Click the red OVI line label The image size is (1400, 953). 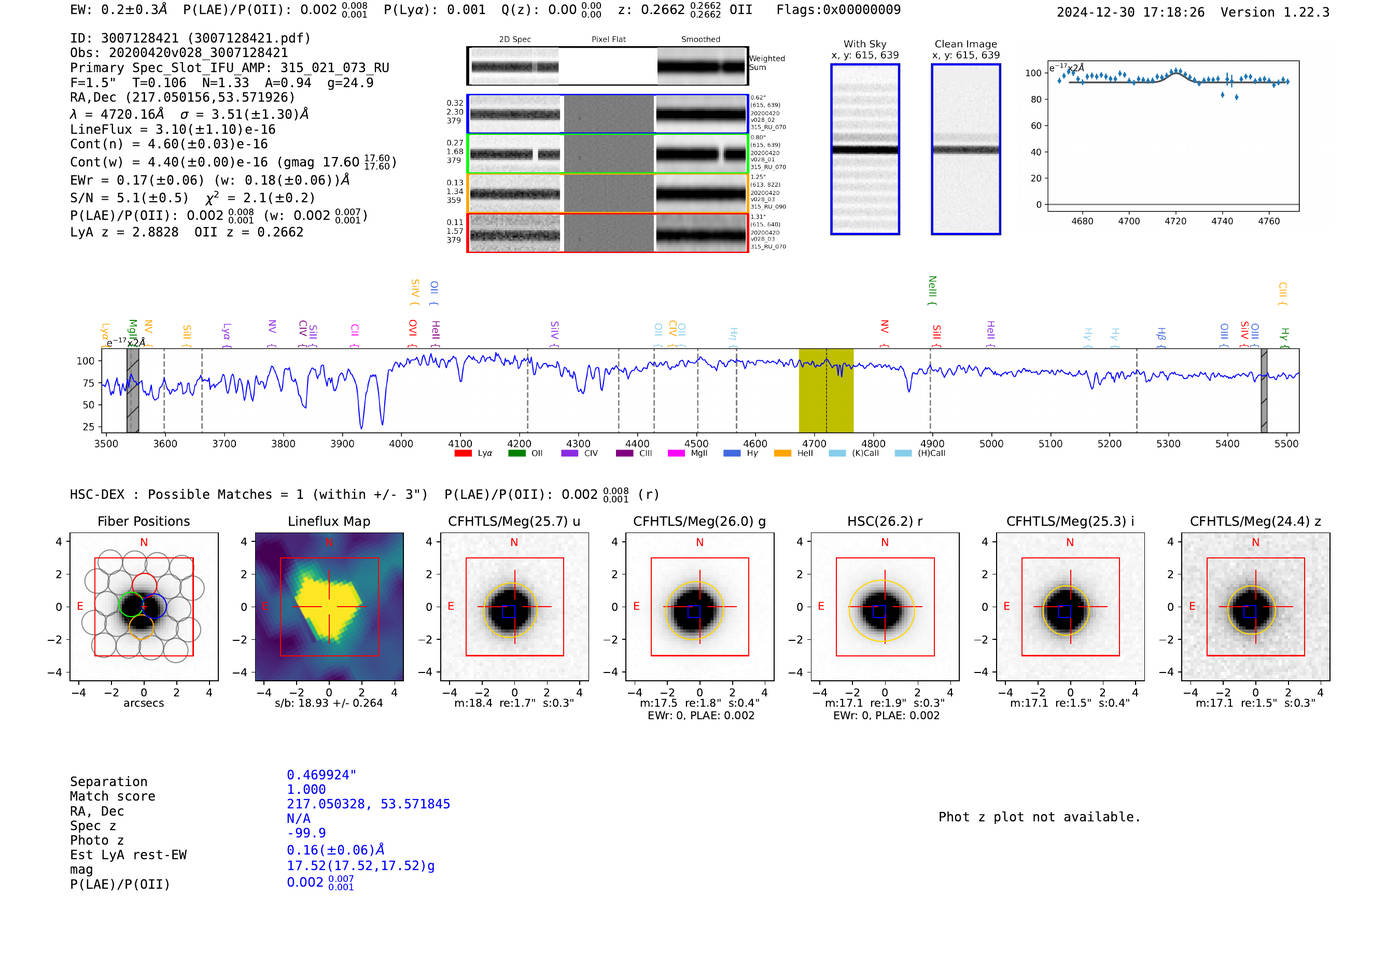pyautogui.click(x=412, y=333)
